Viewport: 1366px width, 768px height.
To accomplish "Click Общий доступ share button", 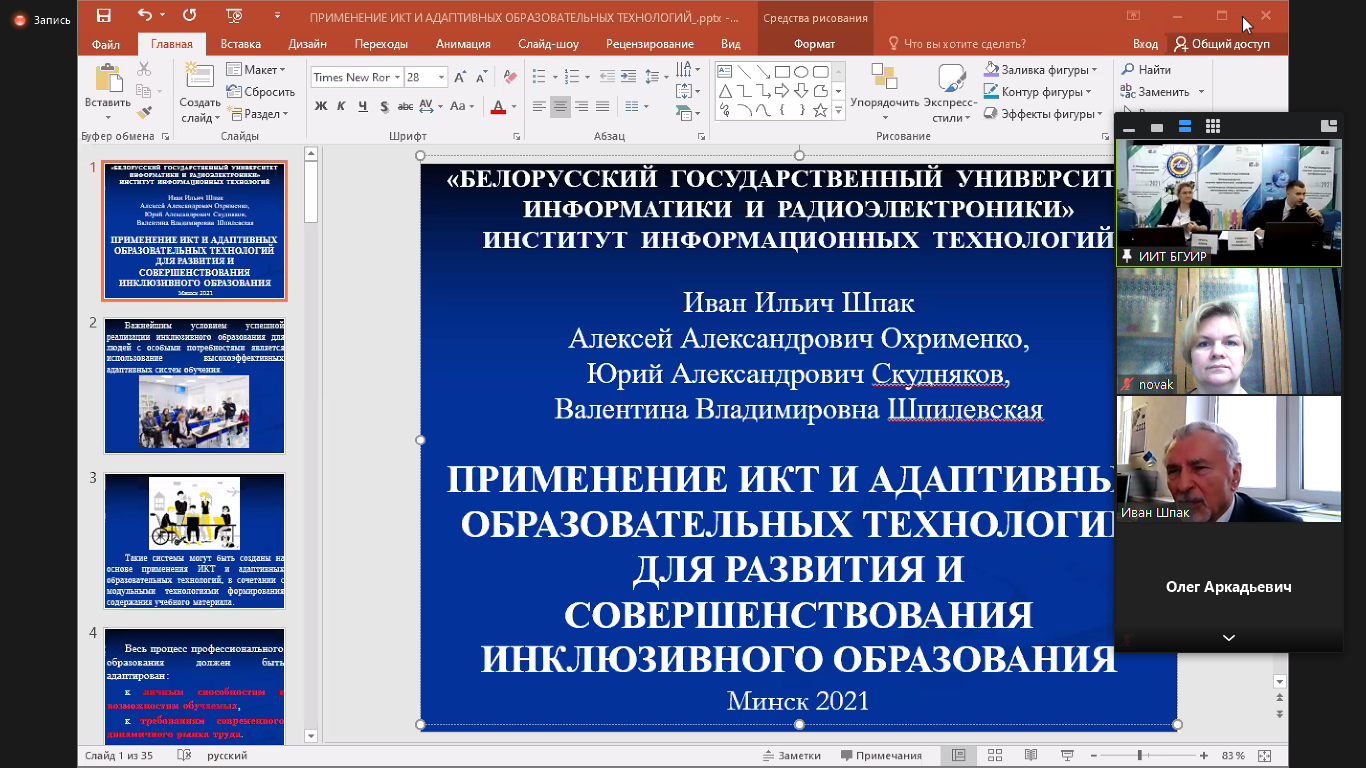I will (1222, 44).
